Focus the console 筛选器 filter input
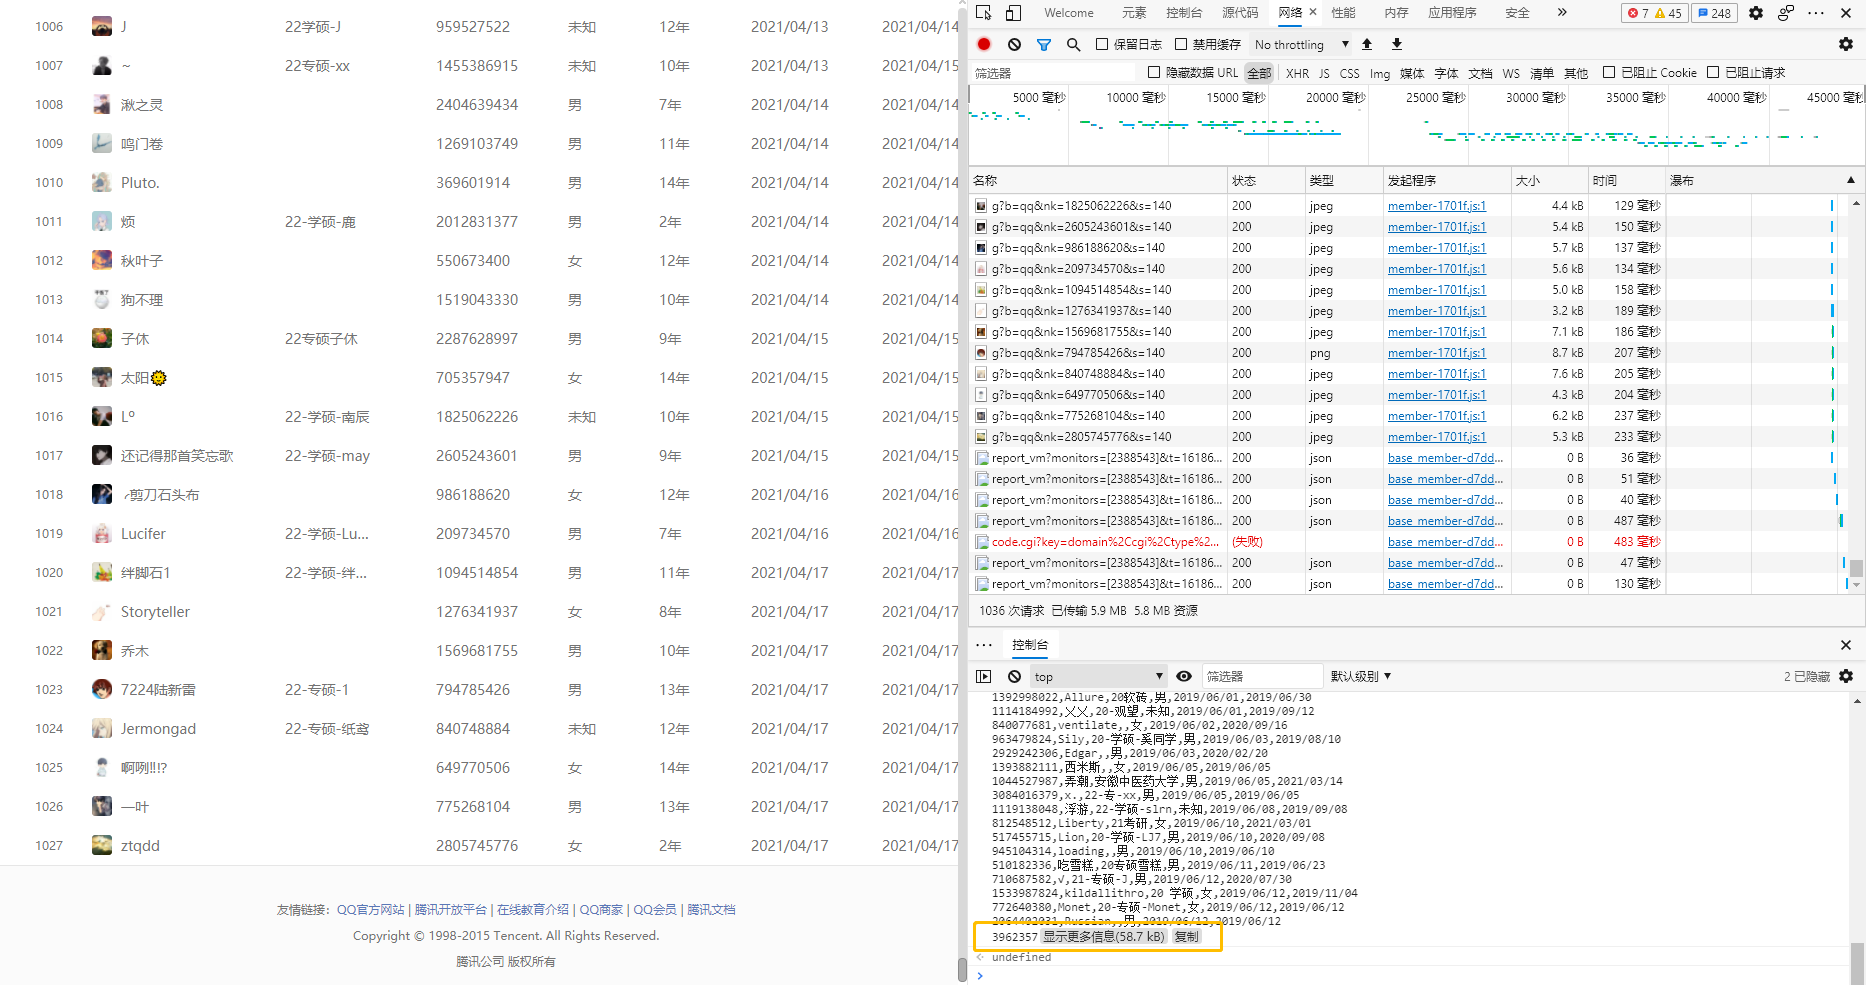This screenshot has width=1866, height=985. [x=1262, y=676]
